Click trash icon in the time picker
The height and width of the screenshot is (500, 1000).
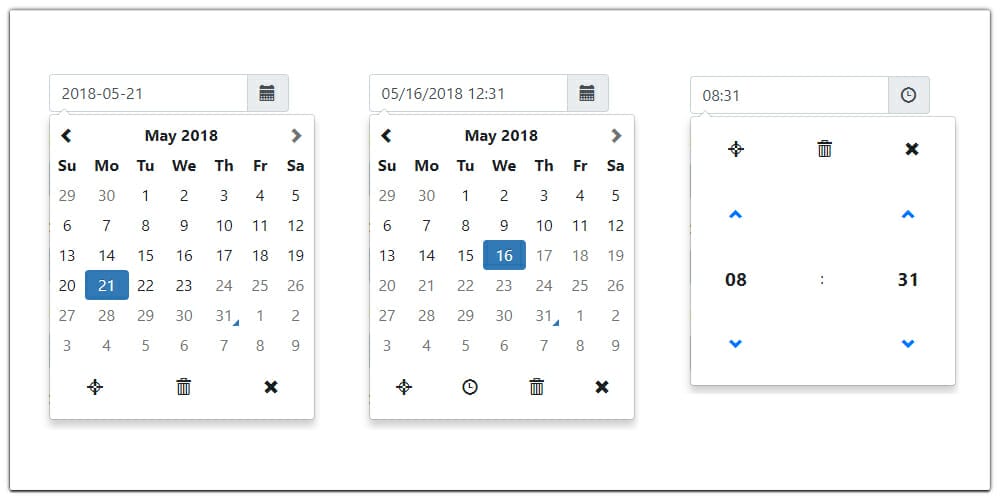tap(825, 149)
